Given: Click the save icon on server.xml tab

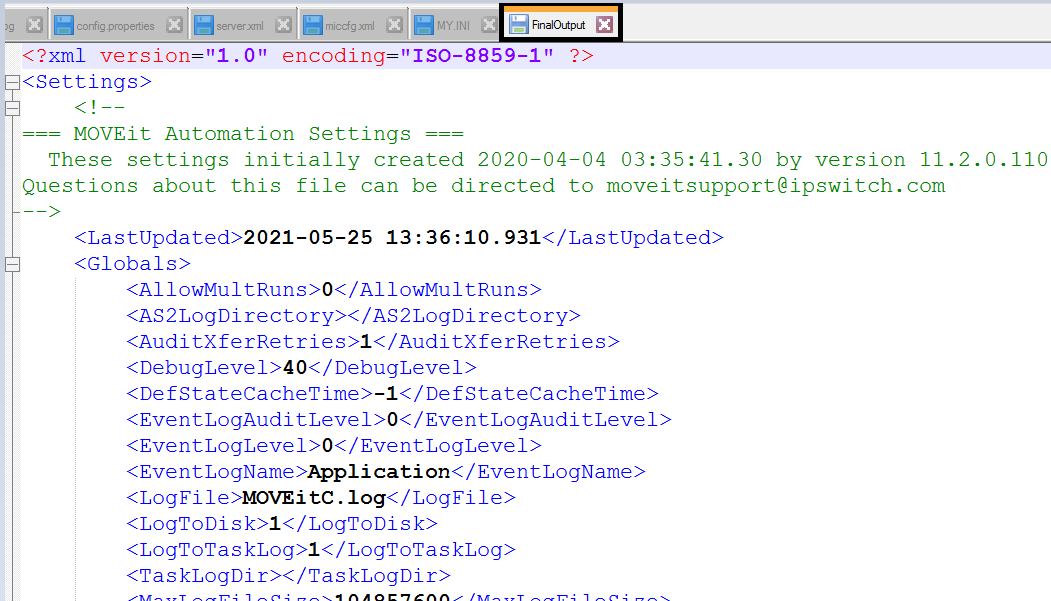Looking at the screenshot, I should pyautogui.click(x=203, y=24).
